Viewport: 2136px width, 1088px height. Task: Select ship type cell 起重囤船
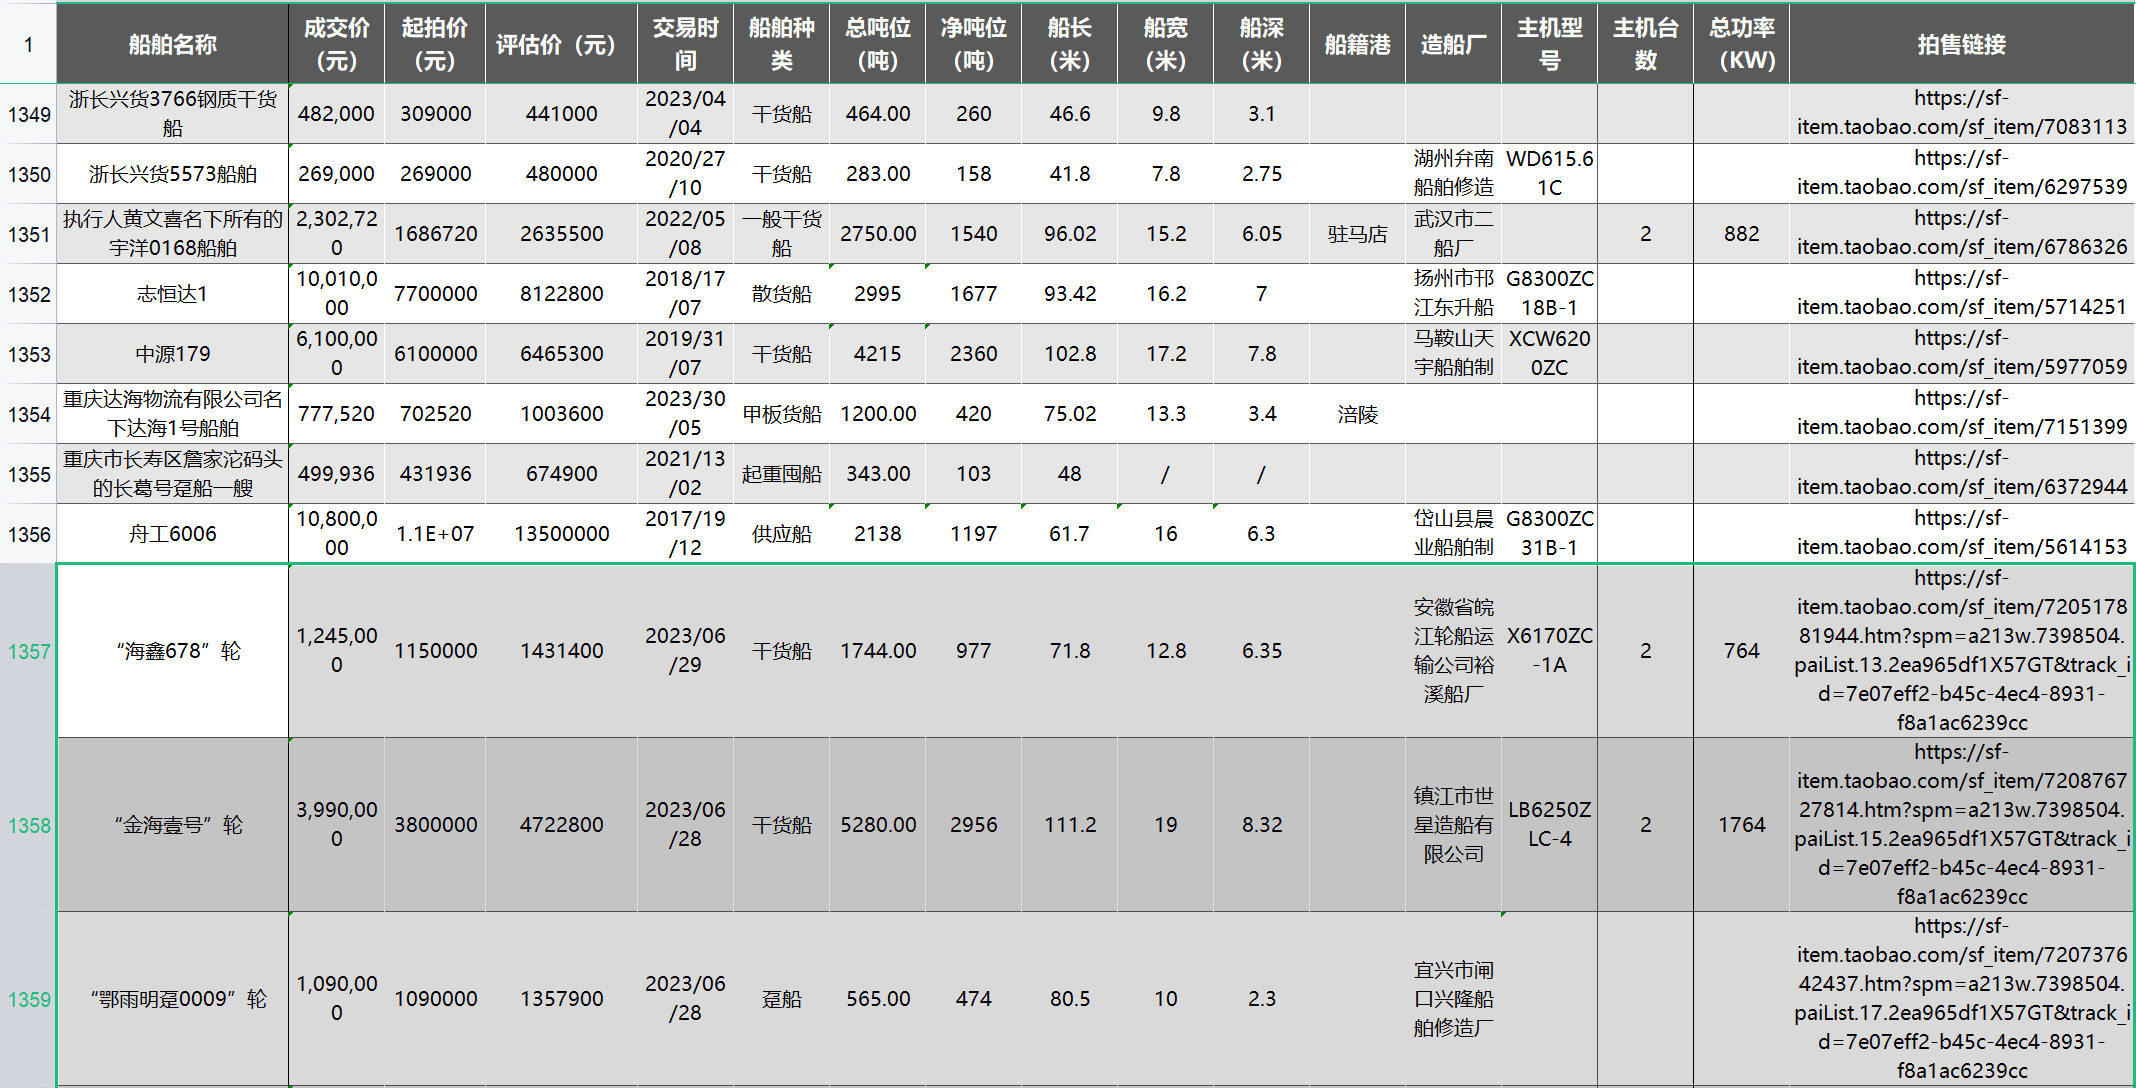781,474
